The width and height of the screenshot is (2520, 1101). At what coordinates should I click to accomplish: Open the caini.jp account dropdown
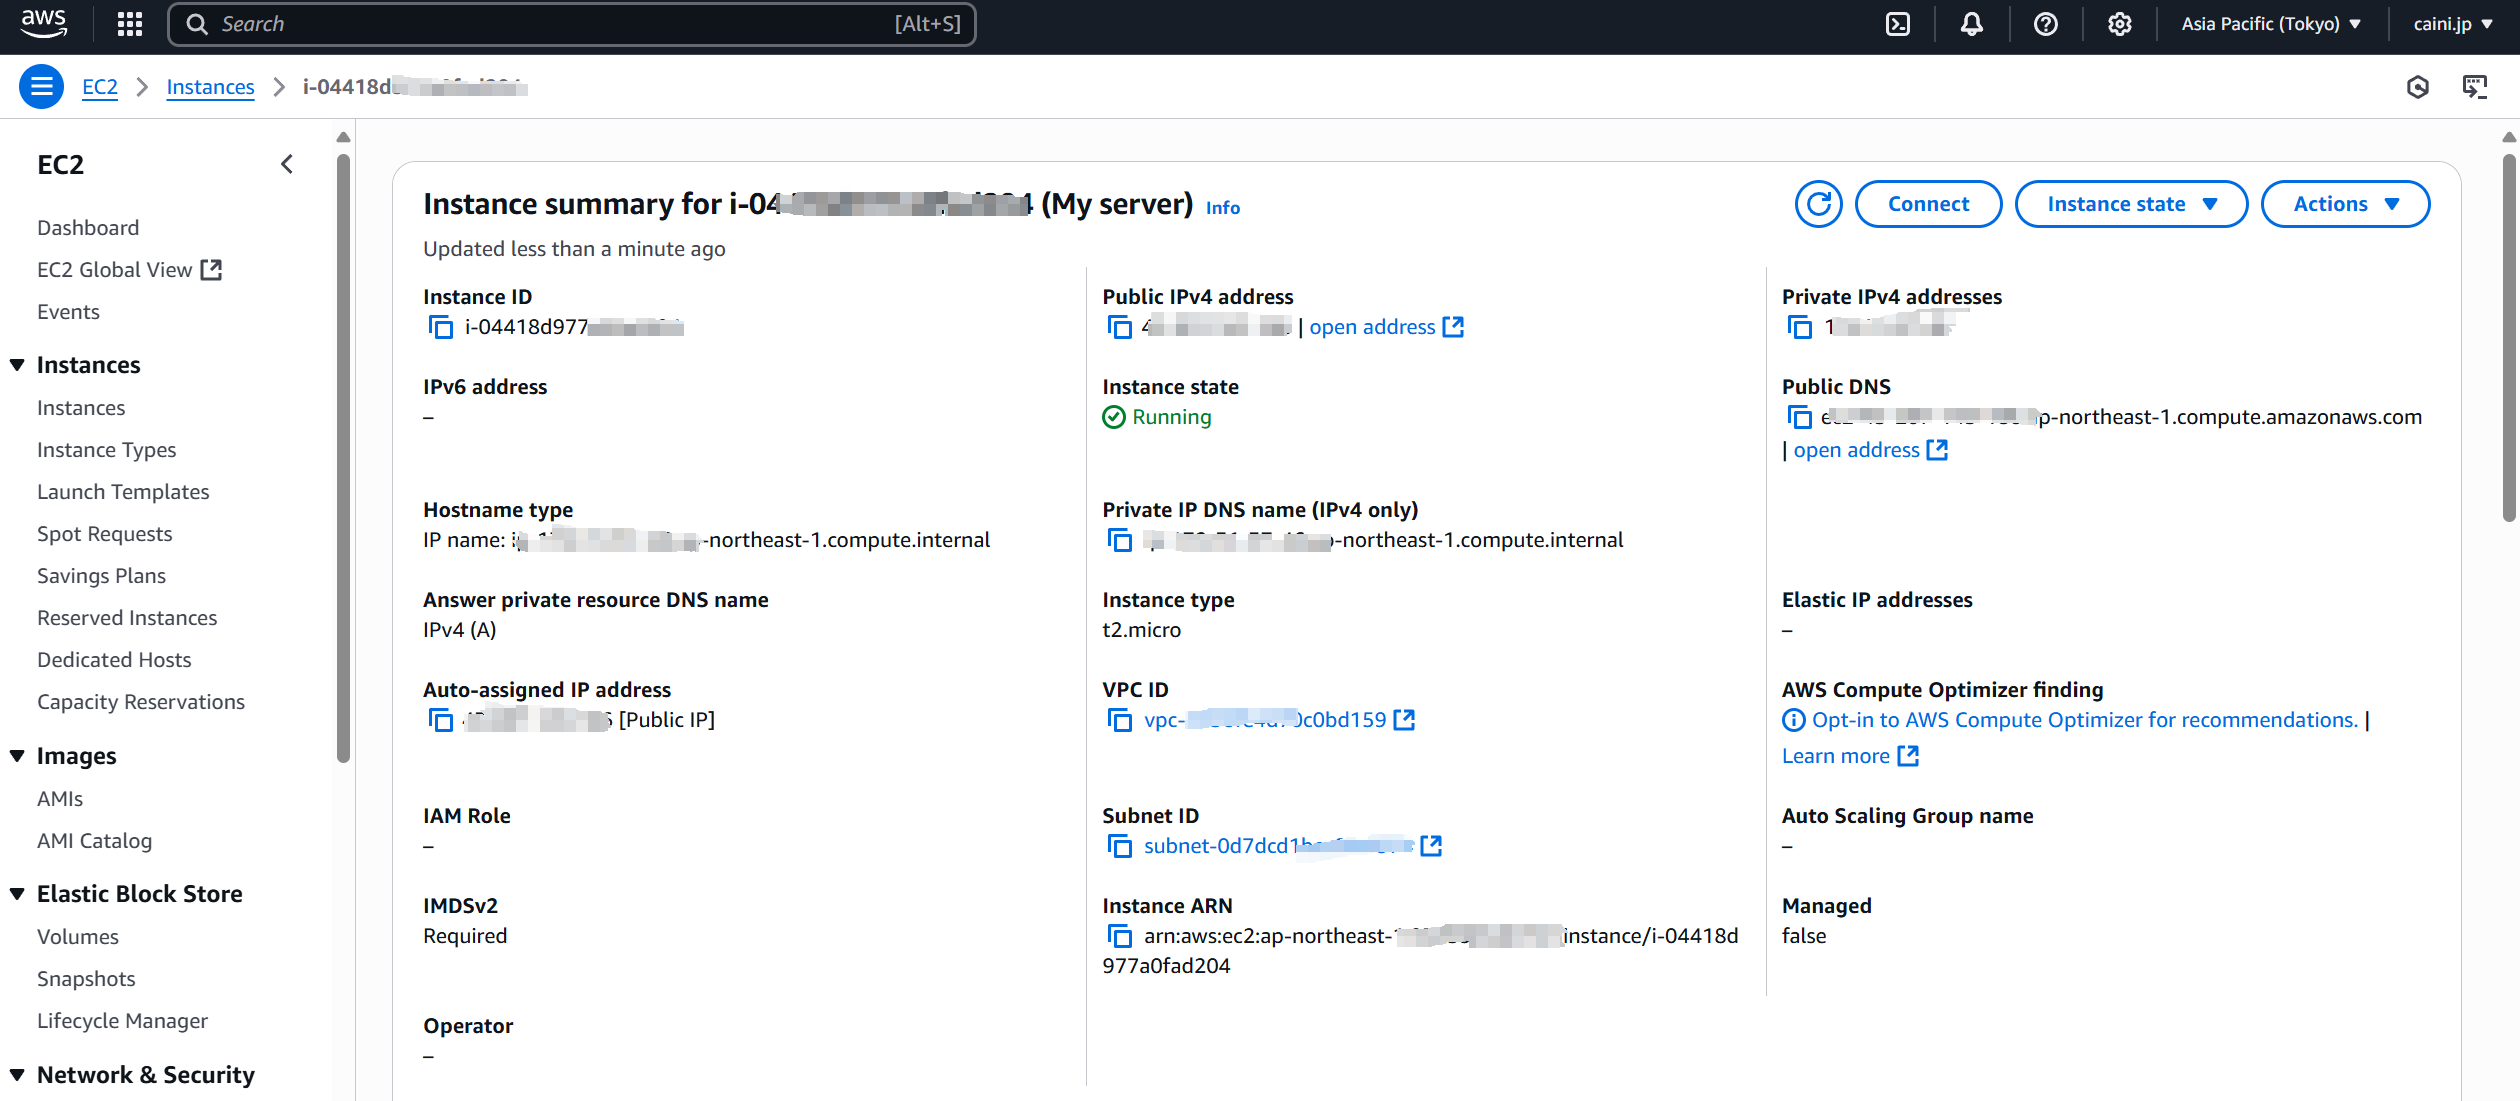2452,24
